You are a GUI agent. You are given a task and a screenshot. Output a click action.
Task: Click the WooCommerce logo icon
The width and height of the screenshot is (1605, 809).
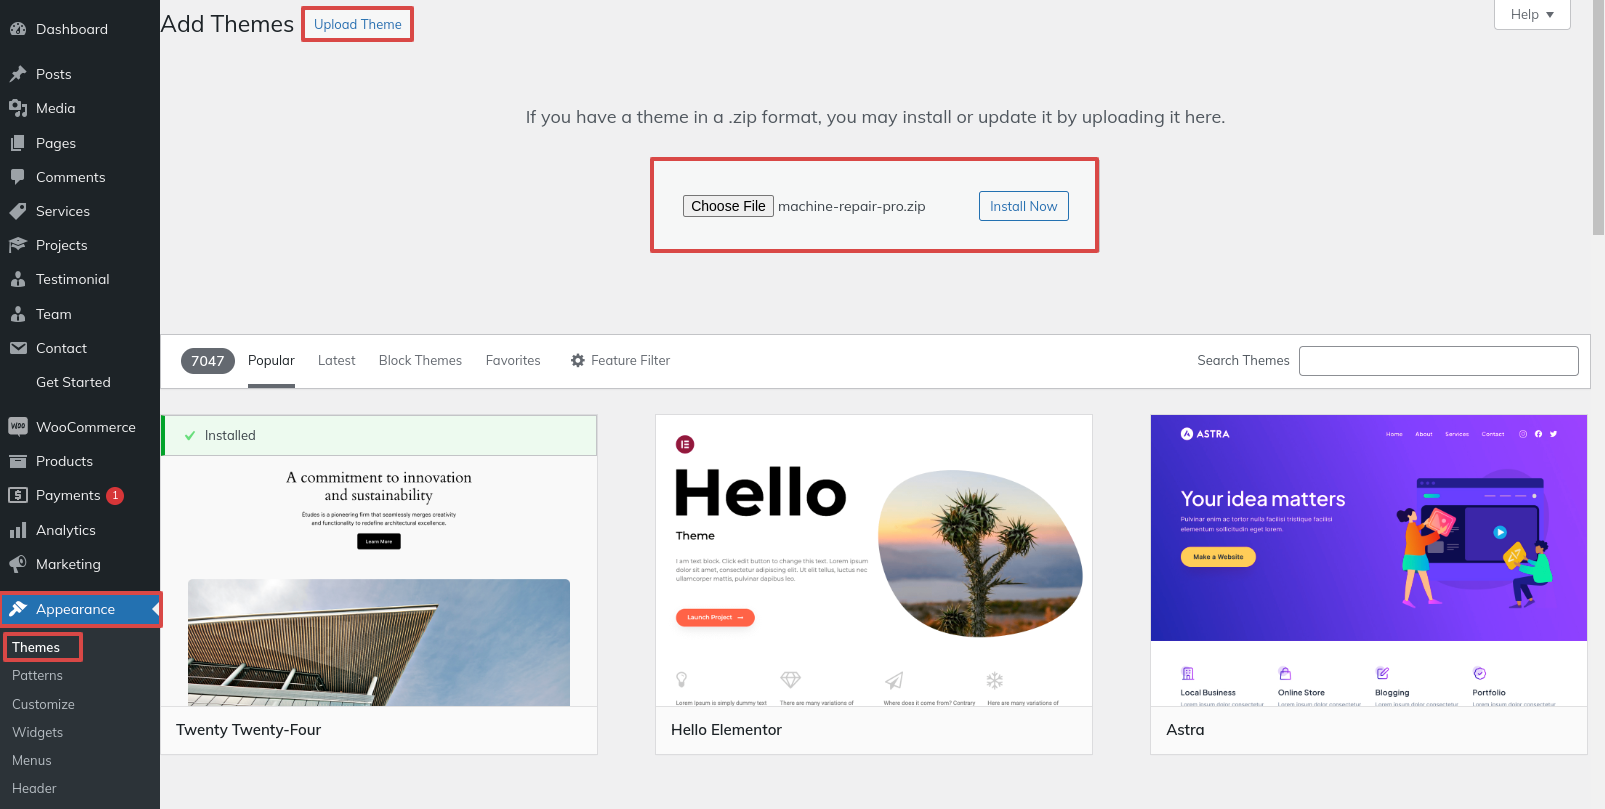coord(18,427)
